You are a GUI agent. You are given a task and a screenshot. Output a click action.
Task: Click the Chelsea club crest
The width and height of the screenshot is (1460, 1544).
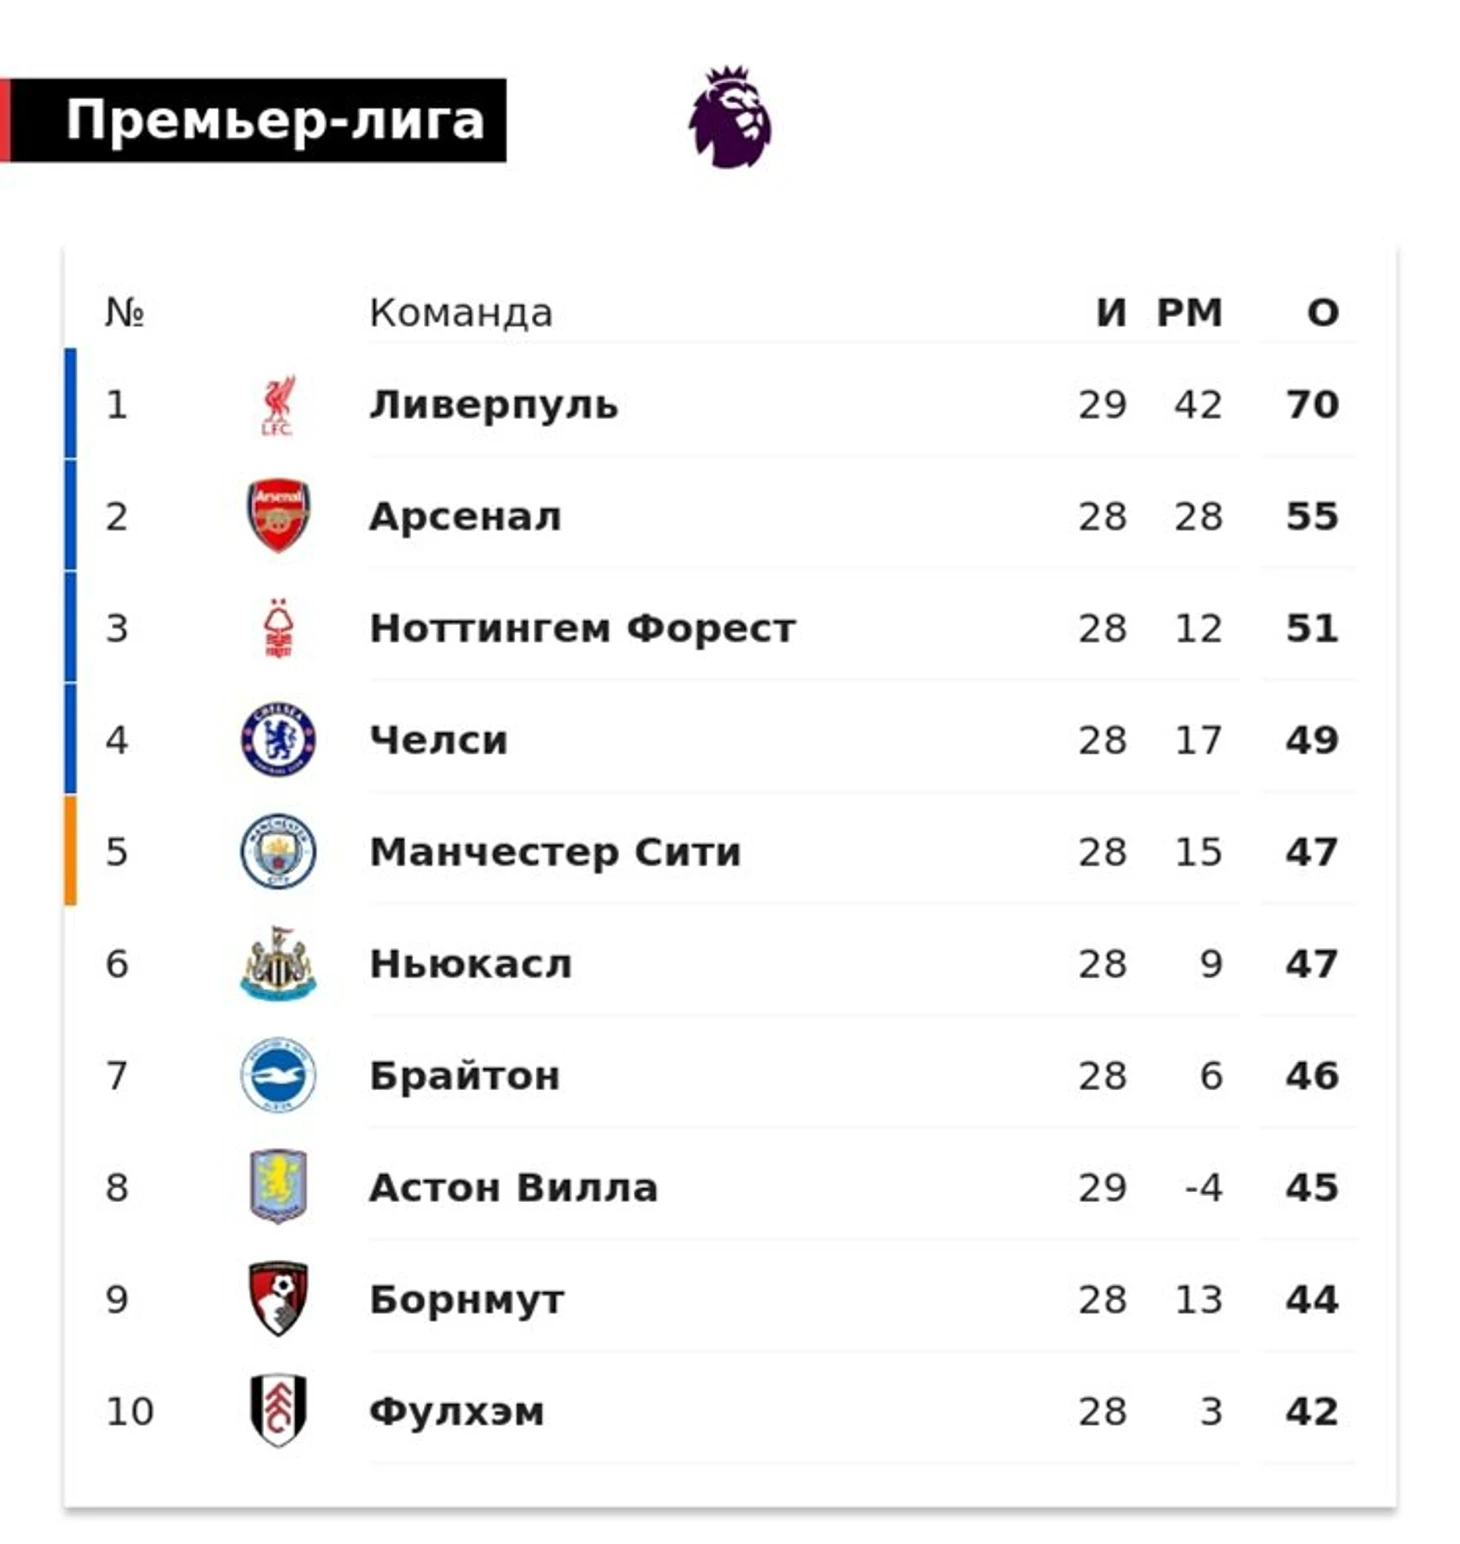tap(278, 740)
